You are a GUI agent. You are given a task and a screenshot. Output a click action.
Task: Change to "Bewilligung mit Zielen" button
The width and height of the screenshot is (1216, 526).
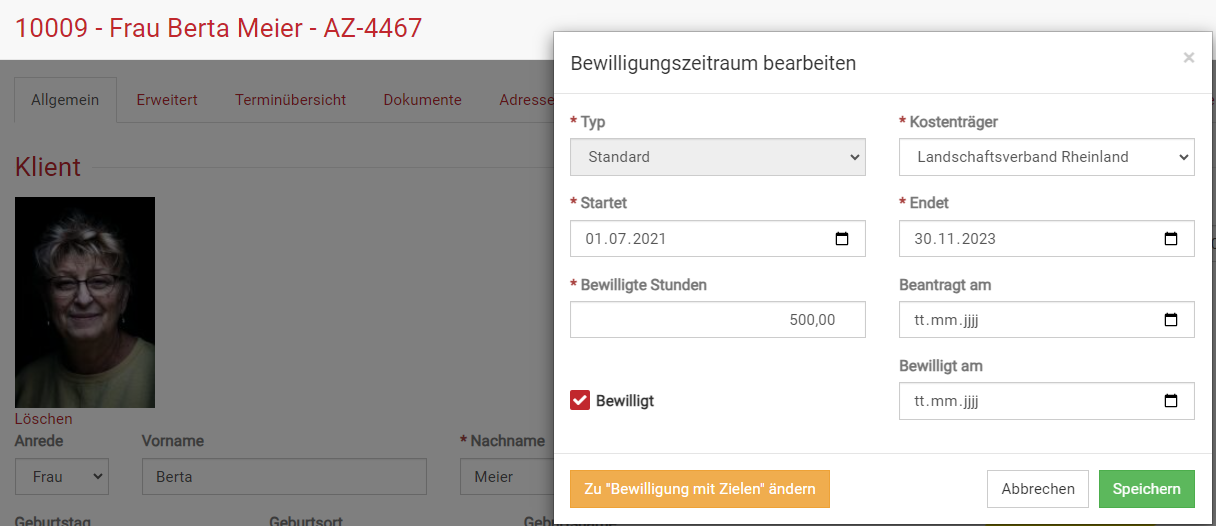click(699, 489)
